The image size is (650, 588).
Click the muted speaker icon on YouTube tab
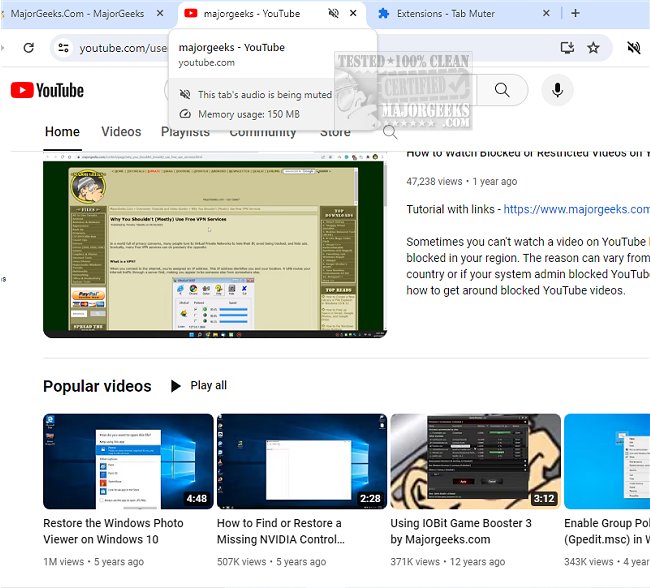point(334,14)
